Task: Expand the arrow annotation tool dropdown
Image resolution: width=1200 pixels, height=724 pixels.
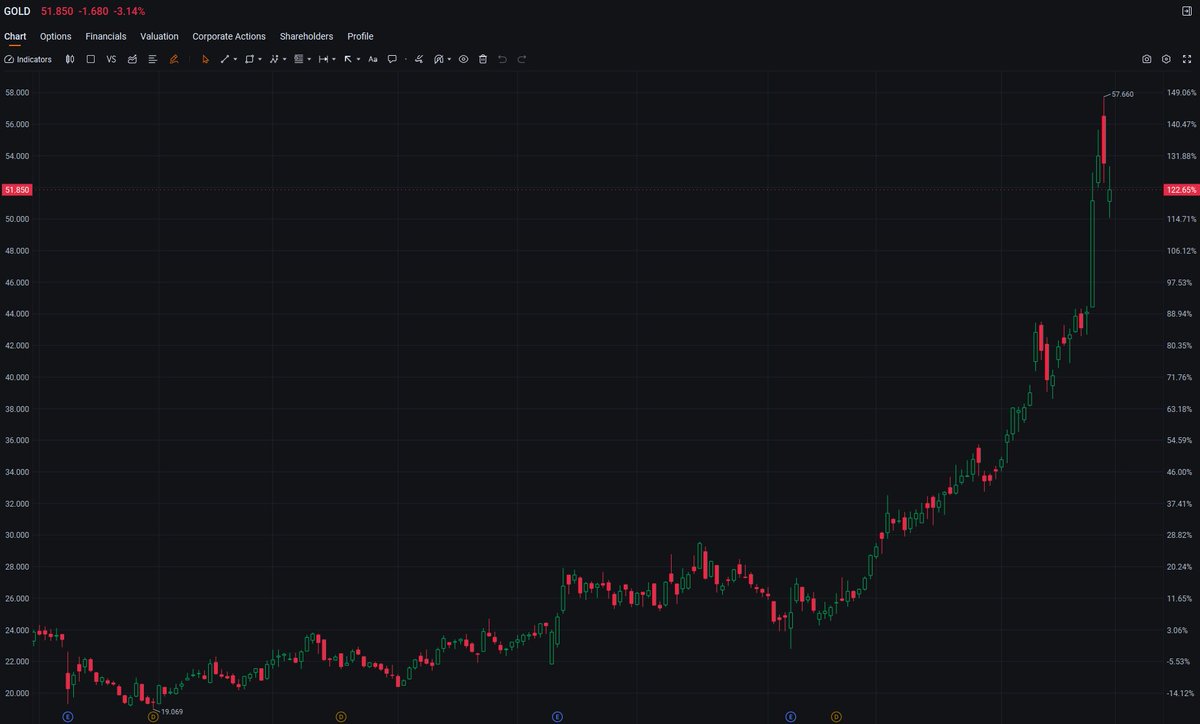Action: pyautogui.click(x=358, y=59)
